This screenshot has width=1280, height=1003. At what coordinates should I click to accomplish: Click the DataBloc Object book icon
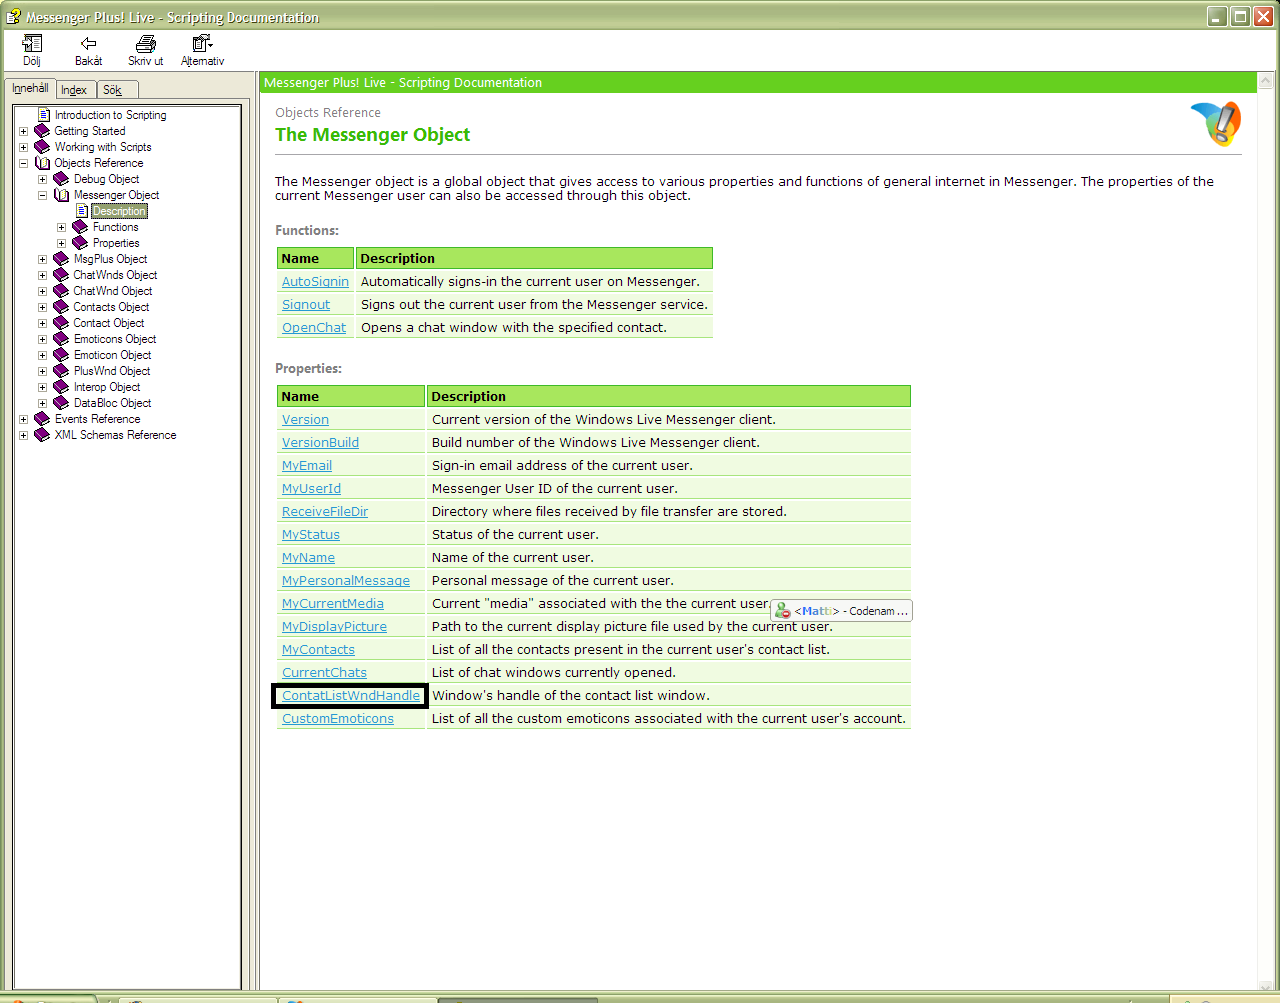[61, 403]
